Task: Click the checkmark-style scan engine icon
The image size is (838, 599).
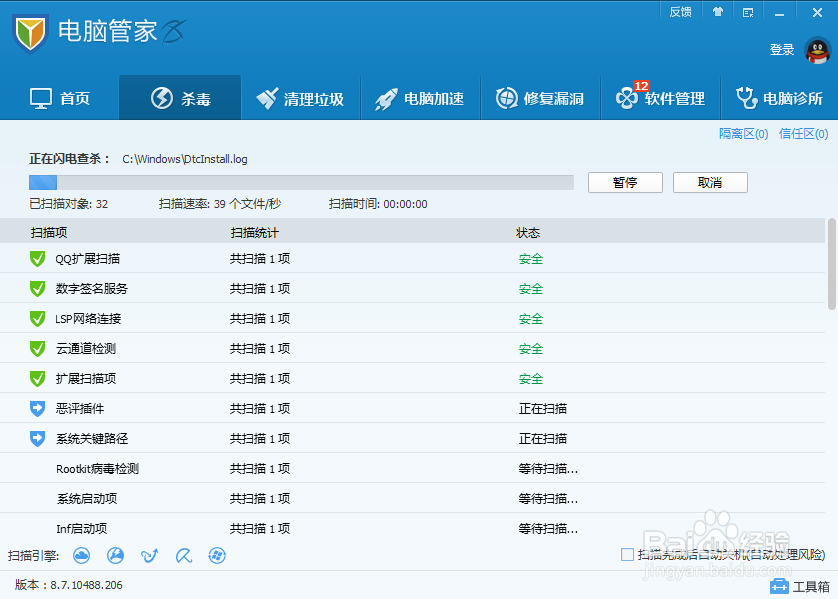Action: click(x=149, y=556)
